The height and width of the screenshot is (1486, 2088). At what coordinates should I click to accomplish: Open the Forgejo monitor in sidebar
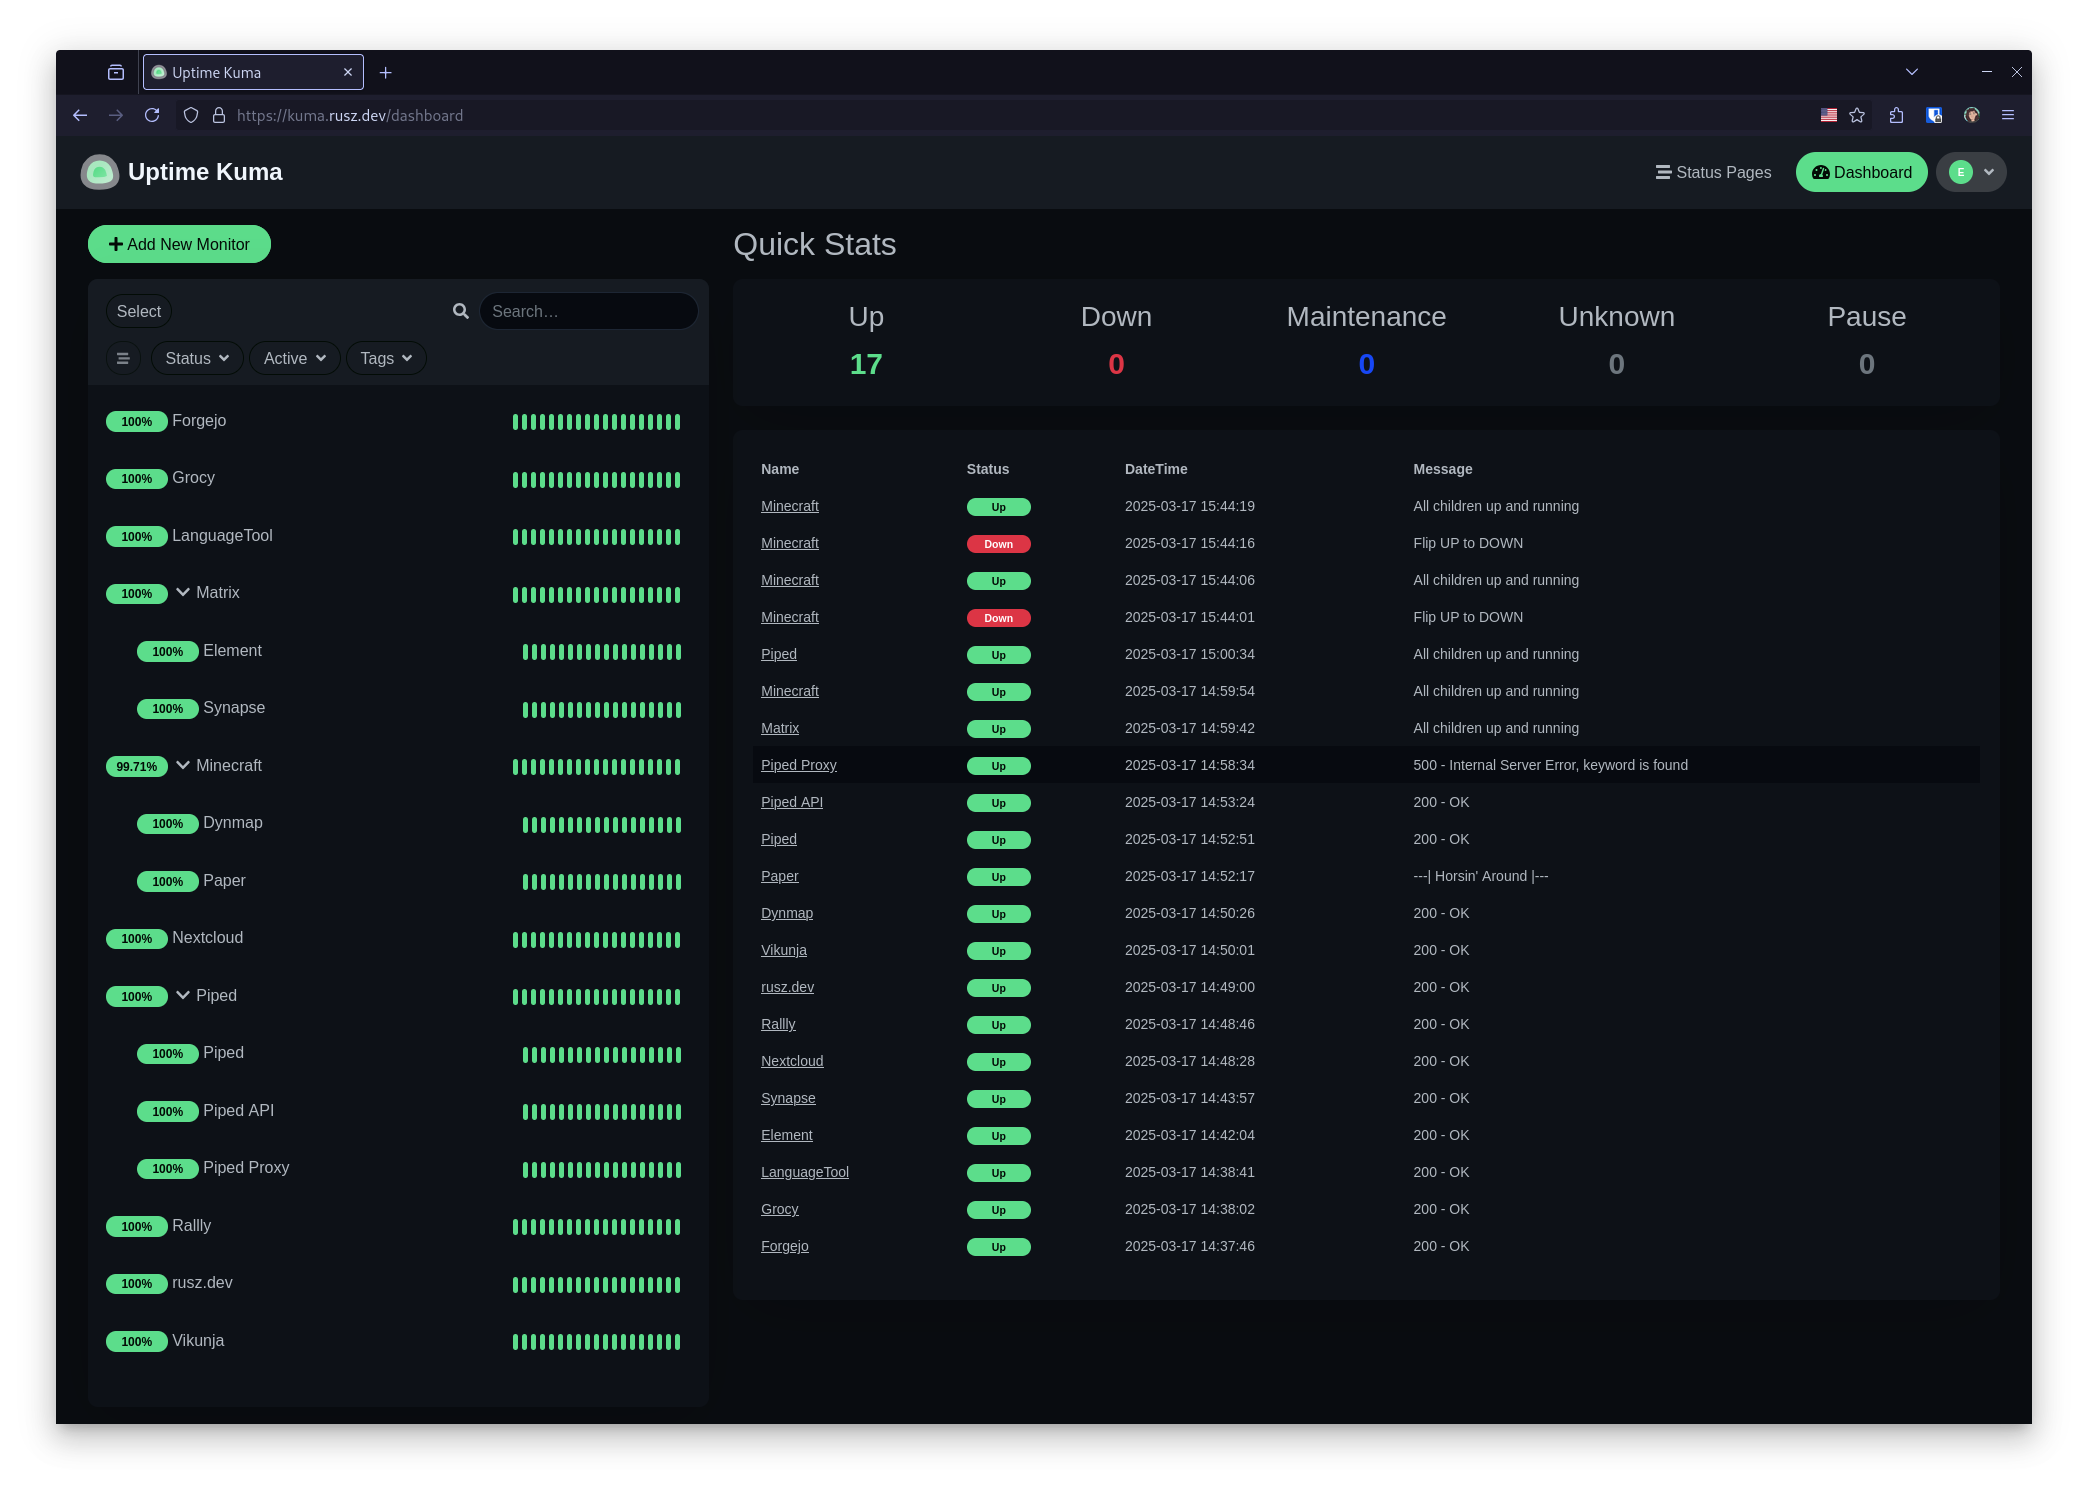(x=397, y=421)
